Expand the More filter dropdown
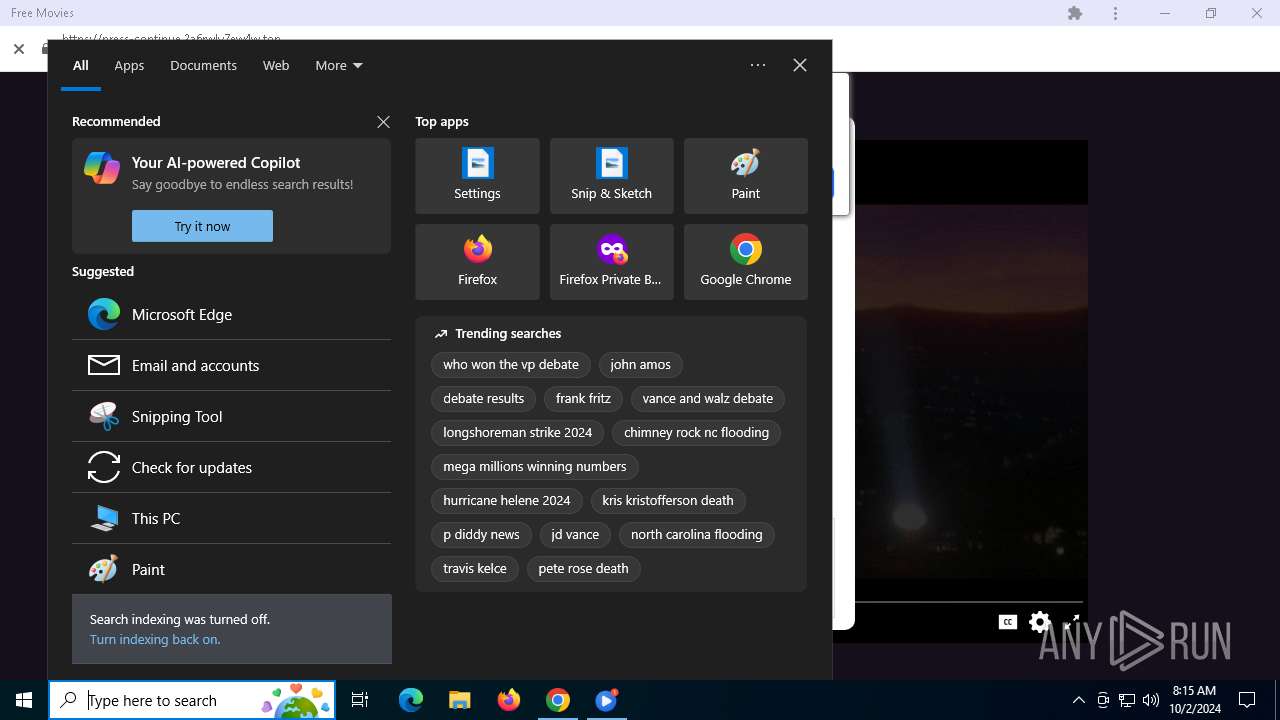This screenshot has height=720, width=1280. [x=339, y=65]
